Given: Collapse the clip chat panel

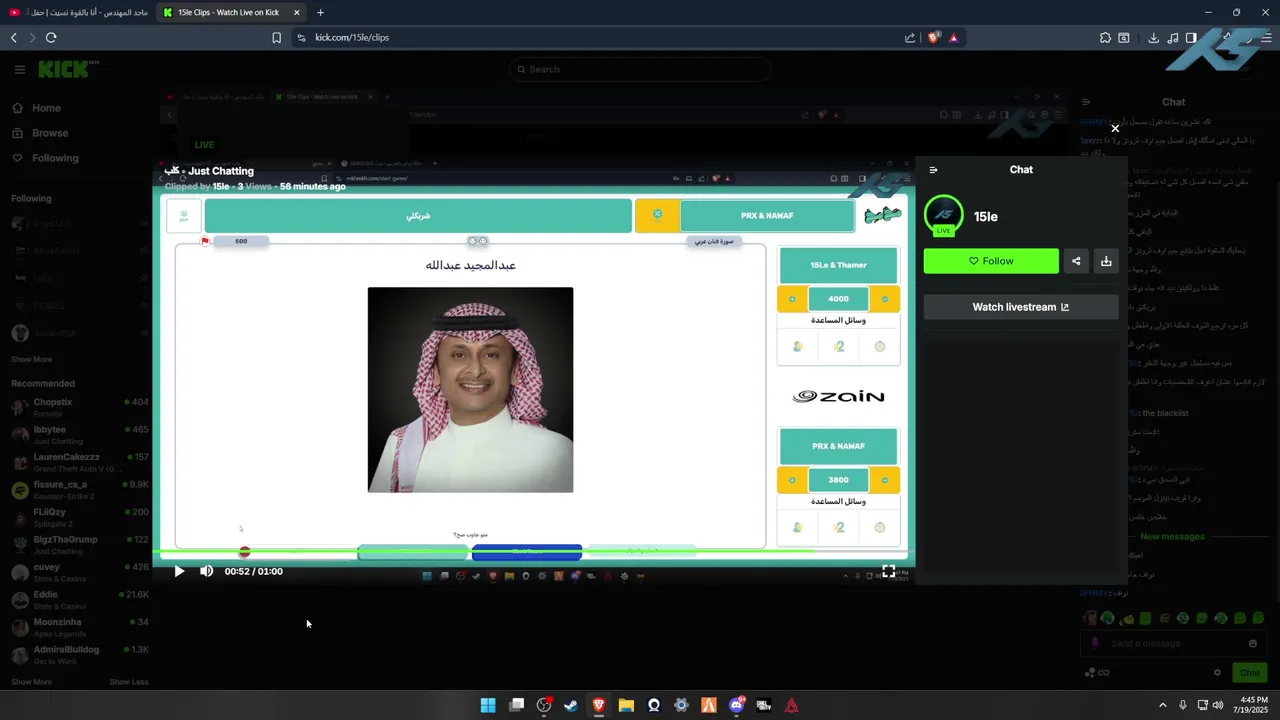Looking at the screenshot, I should coord(933,170).
